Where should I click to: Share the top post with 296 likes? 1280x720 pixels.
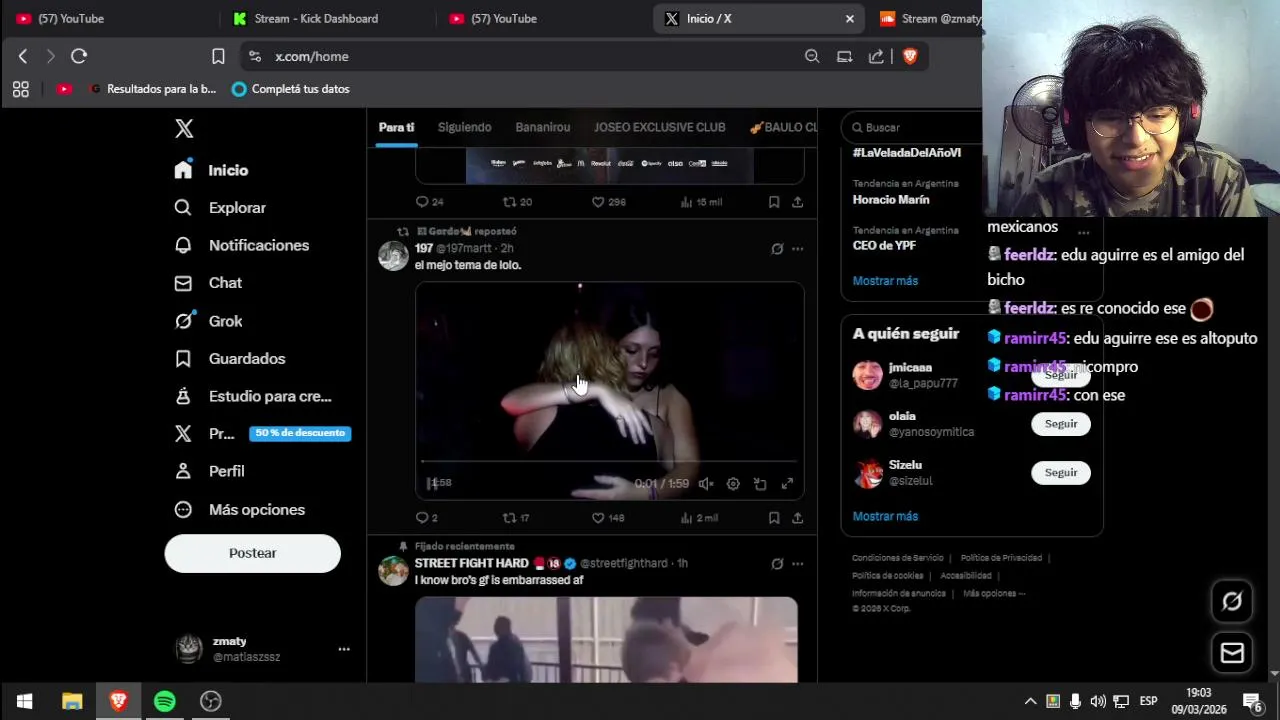pyautogui.click(x=797, y=202)
